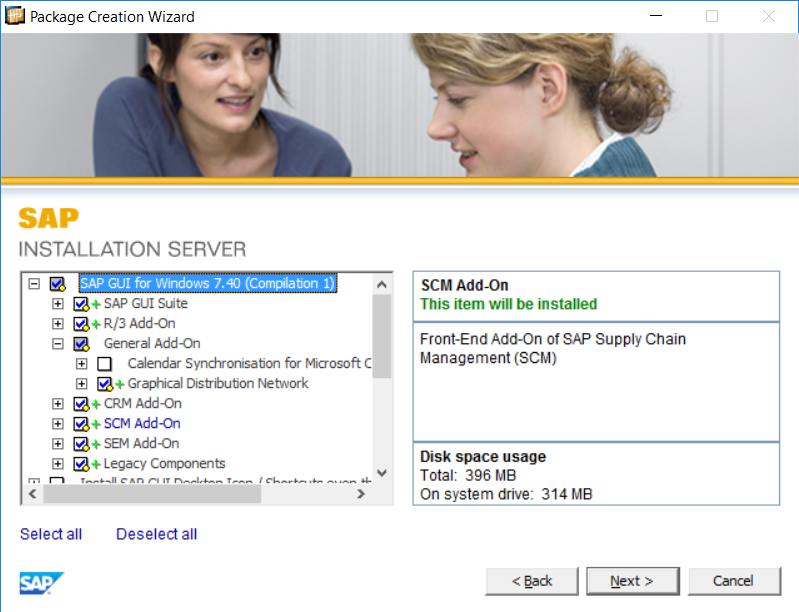The width and height of the screenshot is (799, 612).
Task: Uncheck the Legacy Components checkbox
Action: pos(81,464)
